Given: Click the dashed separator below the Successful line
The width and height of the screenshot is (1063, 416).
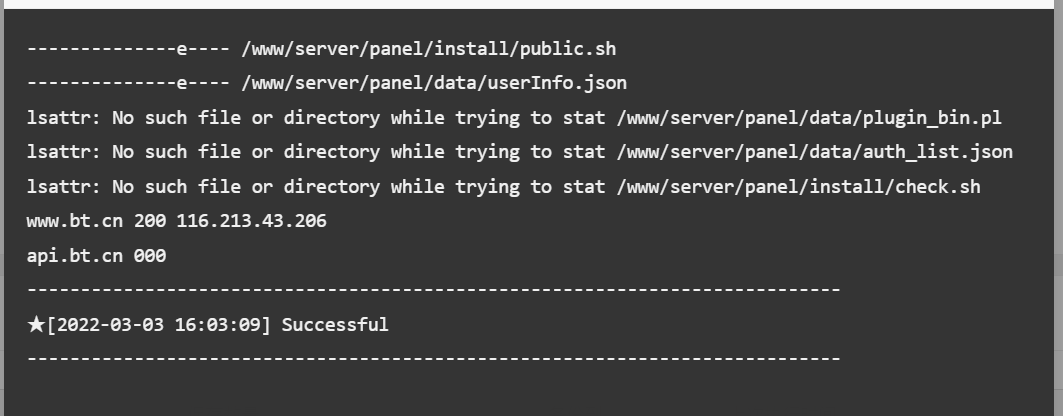Looking at the screenshot, I should tap(434, 358).
